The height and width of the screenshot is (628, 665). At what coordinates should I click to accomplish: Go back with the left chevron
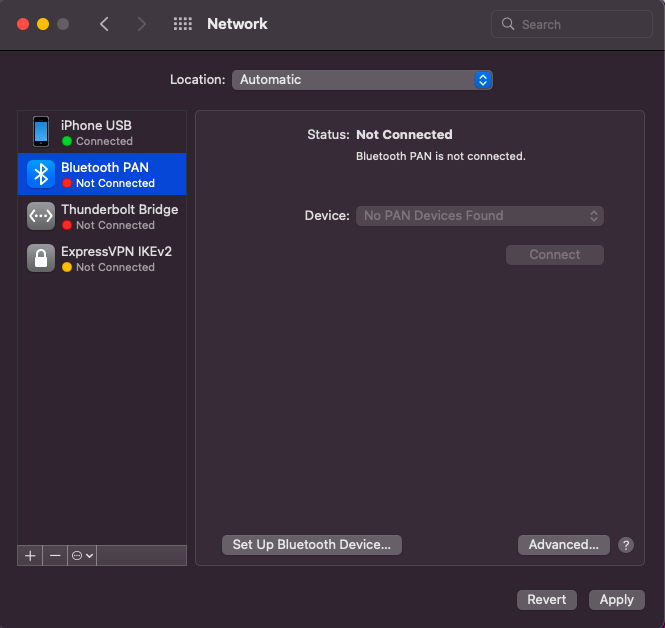coord(104,24)
